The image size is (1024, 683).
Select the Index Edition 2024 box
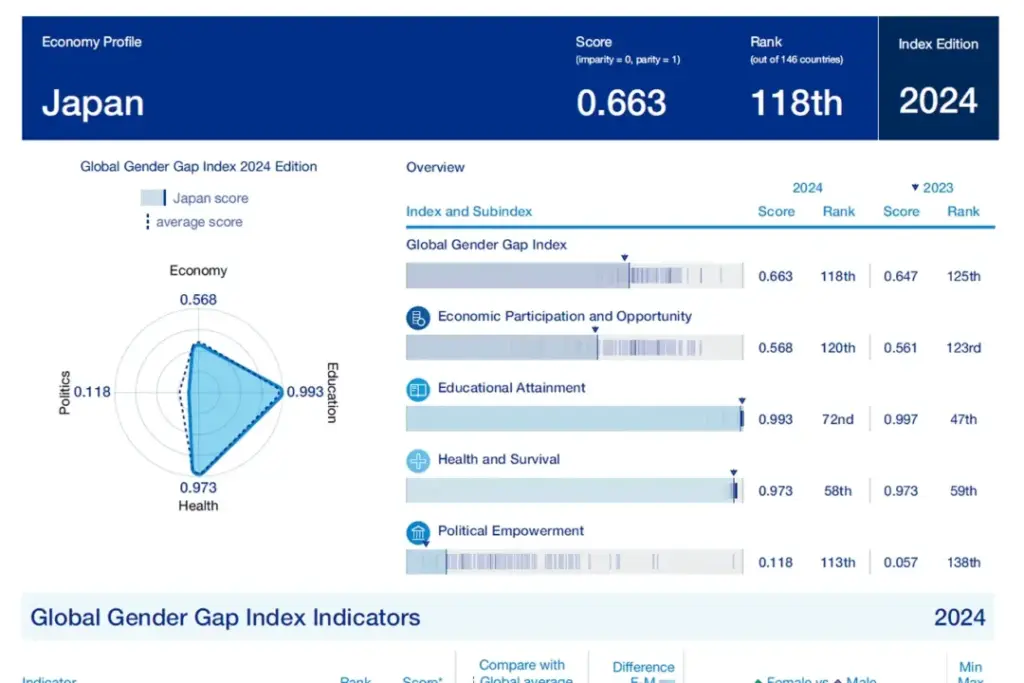coord(938,78)
